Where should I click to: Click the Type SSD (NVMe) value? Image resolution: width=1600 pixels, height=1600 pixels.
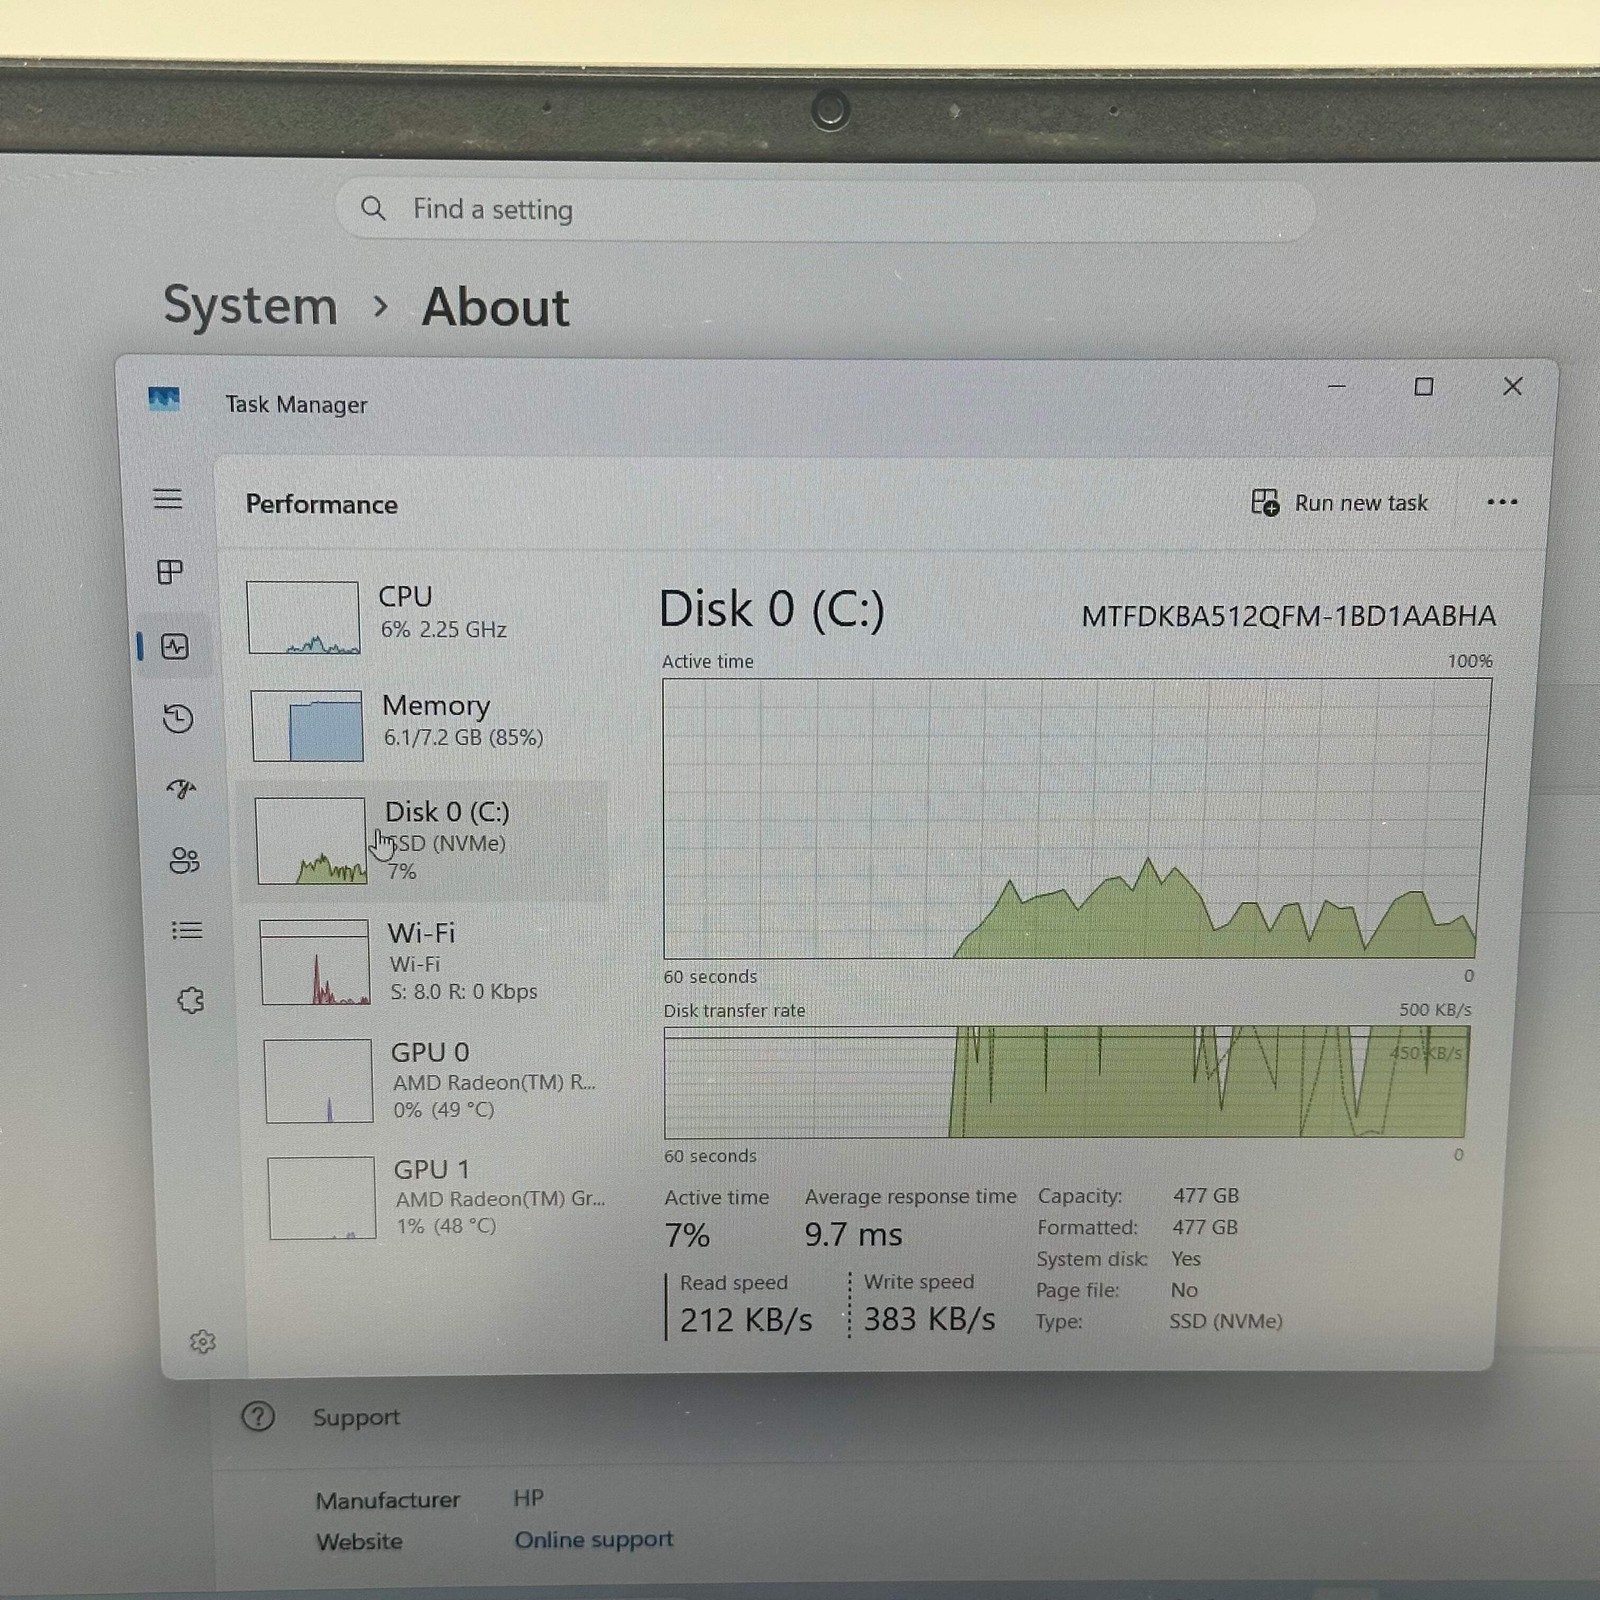pyautogui.click(x=1225, y=1321)
